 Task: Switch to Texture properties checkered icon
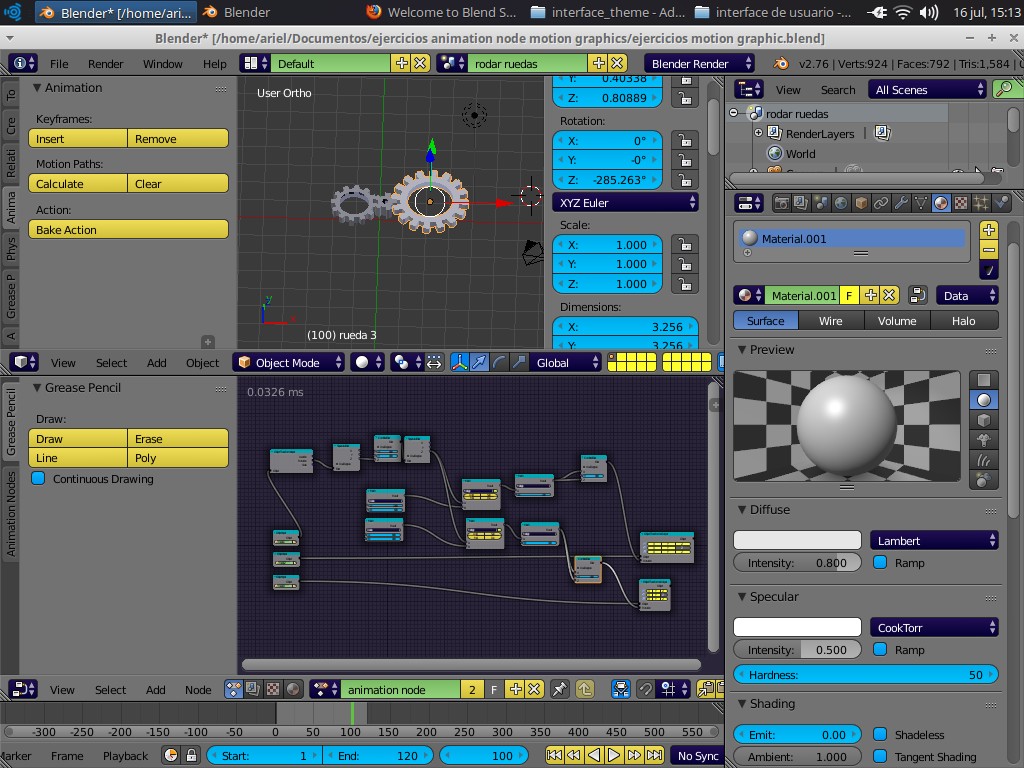click(959, 202)
